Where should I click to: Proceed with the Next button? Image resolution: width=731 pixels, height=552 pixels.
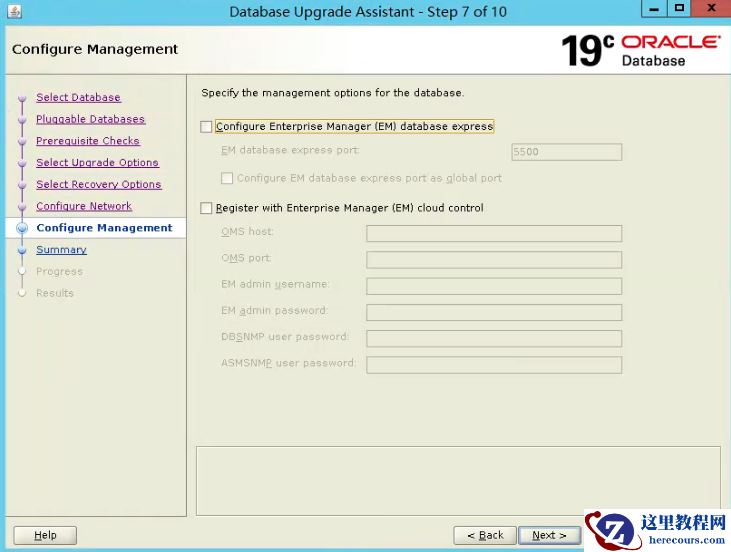point(550,535)
